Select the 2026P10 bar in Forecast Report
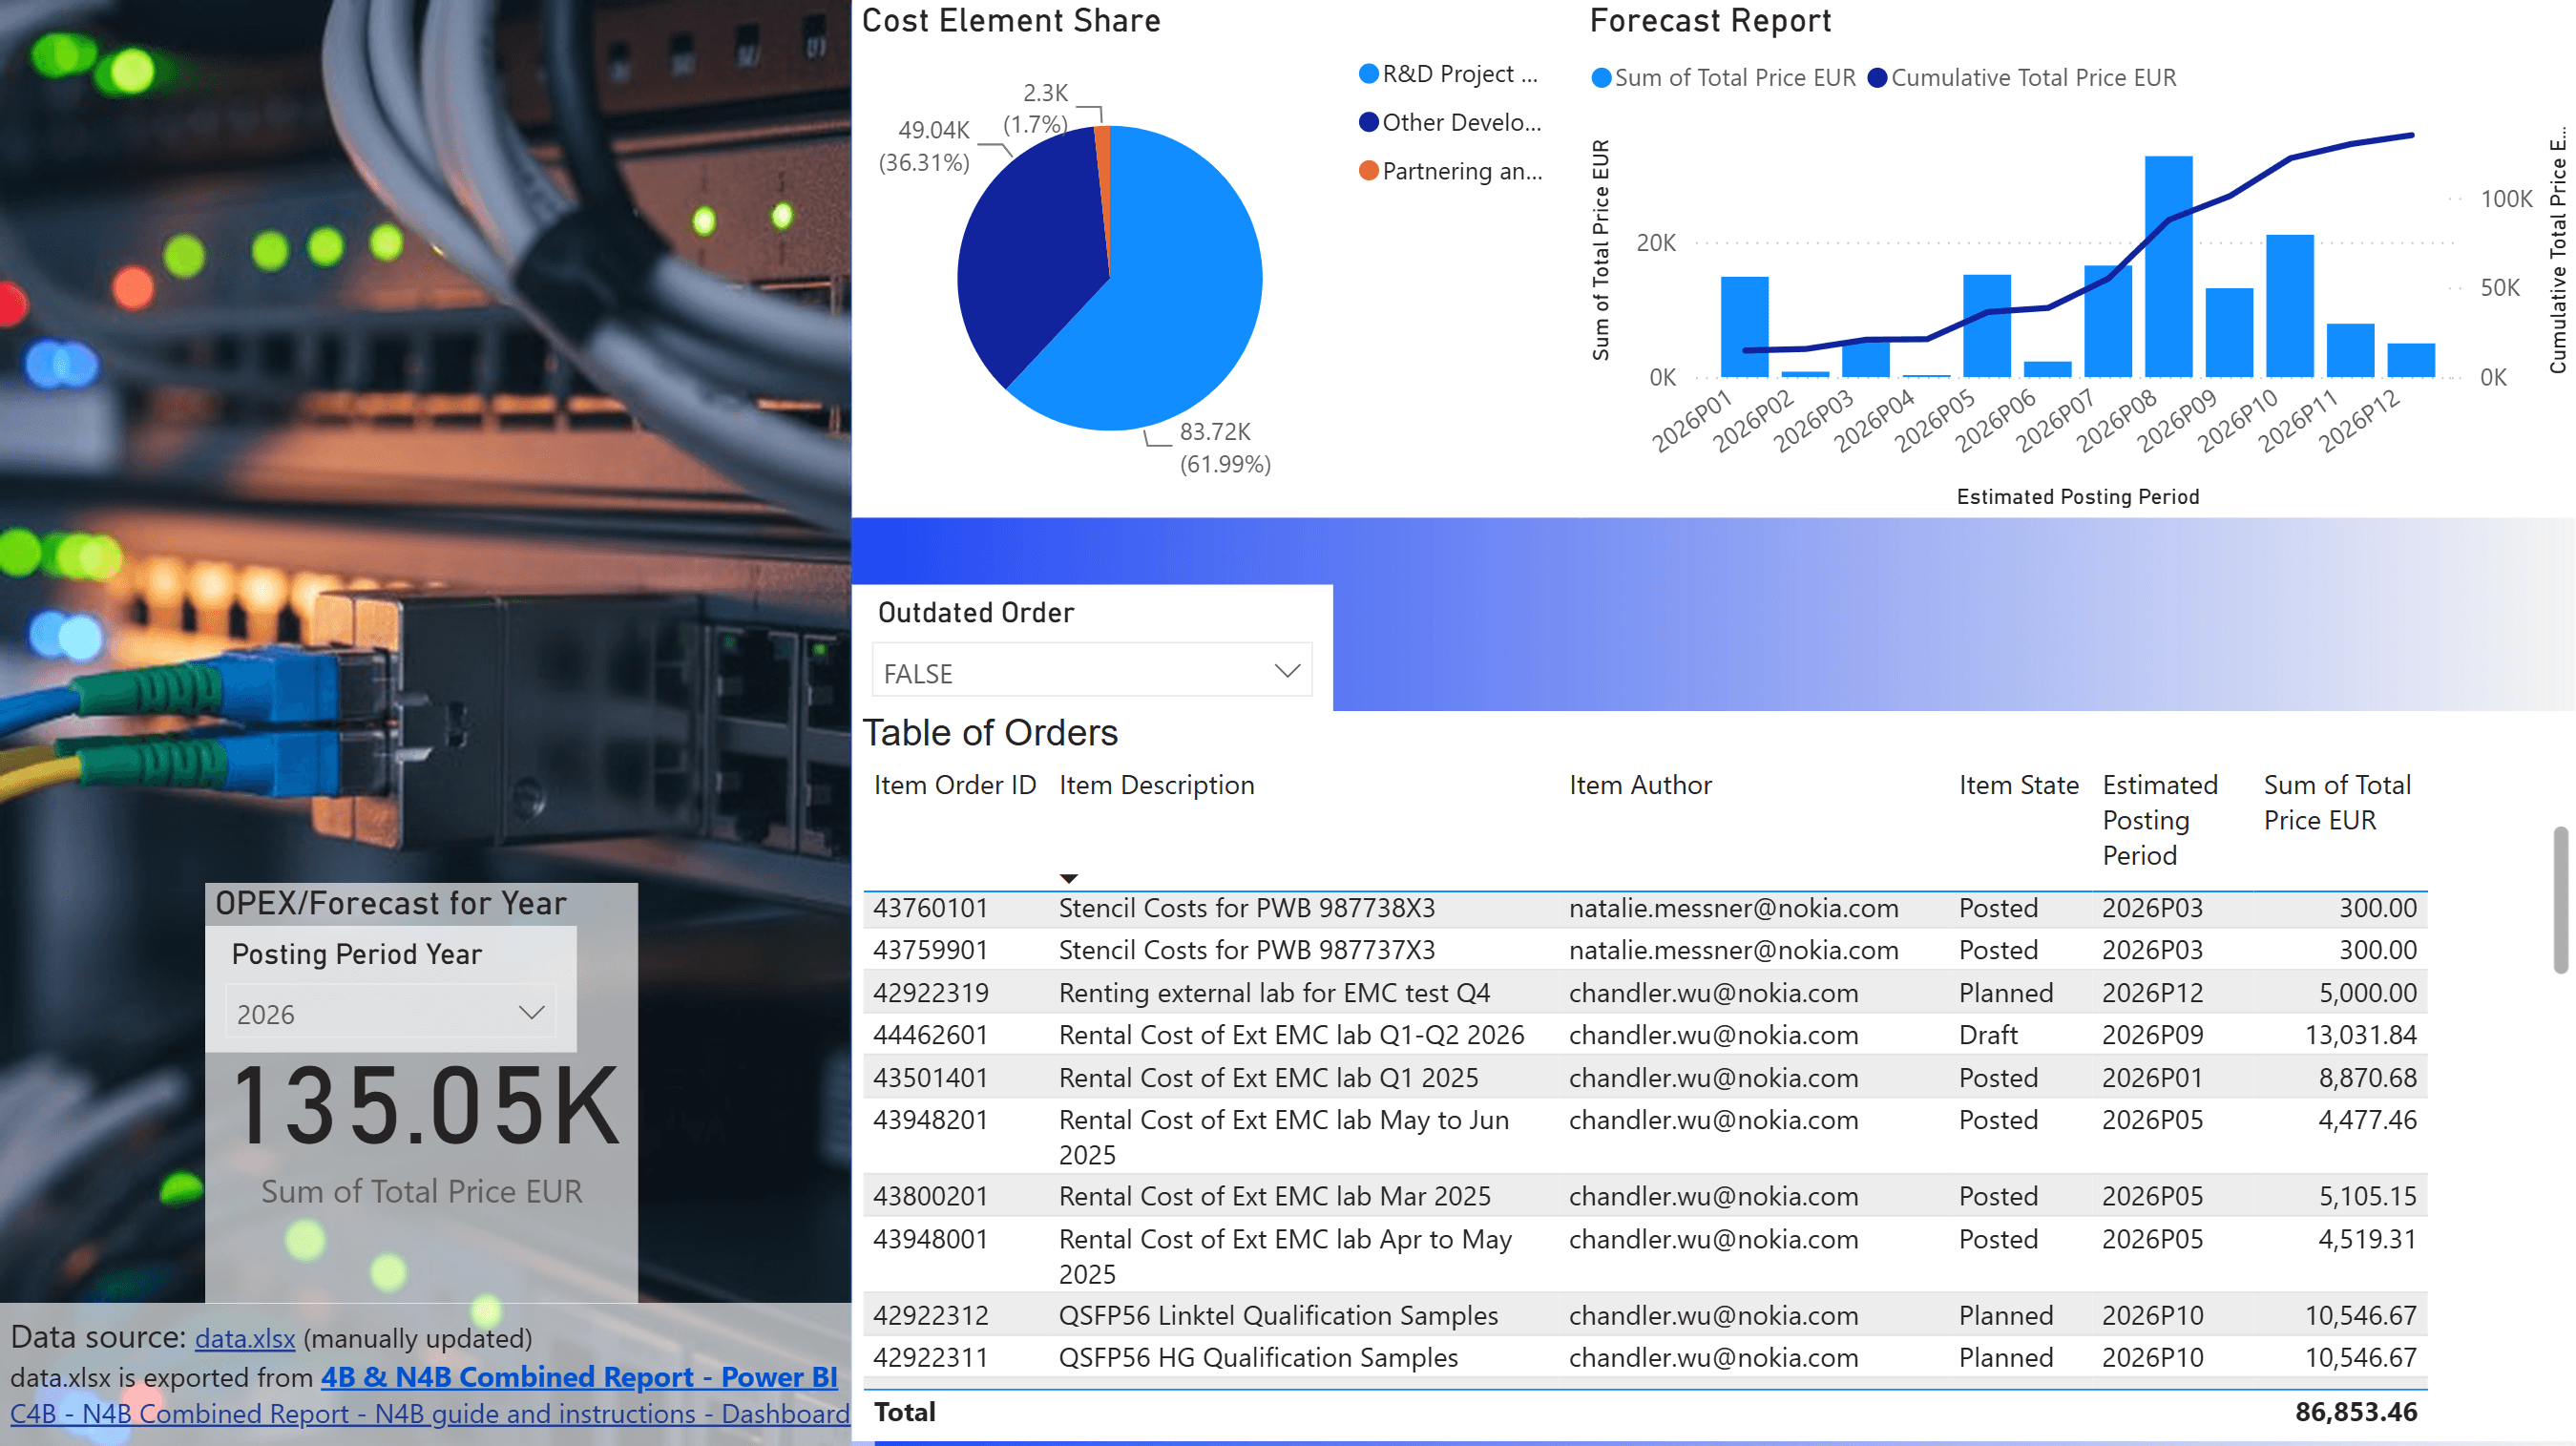This screenshot has width=2576, height=1446. (2289, 305)
